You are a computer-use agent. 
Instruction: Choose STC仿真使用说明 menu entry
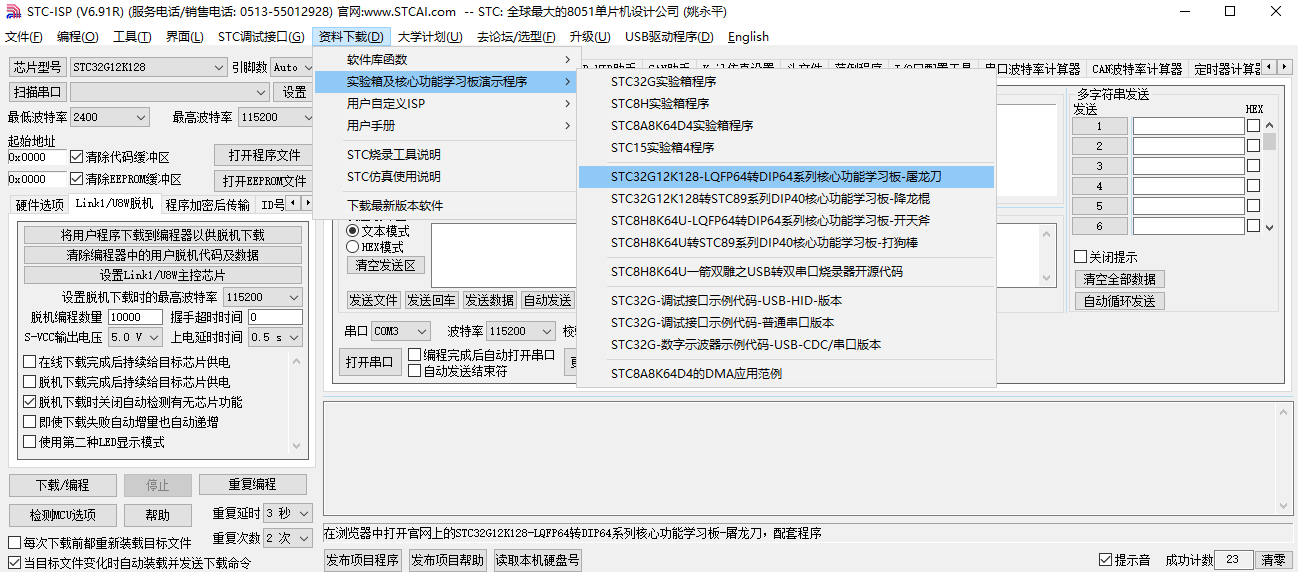pyautogui.click(x=445, y=177)
